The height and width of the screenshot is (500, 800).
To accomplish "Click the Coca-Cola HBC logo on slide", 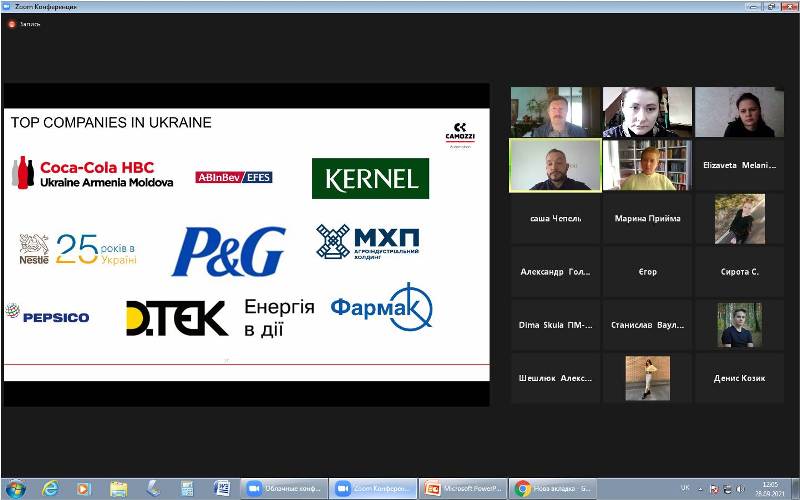I will (x=92, y=173).
